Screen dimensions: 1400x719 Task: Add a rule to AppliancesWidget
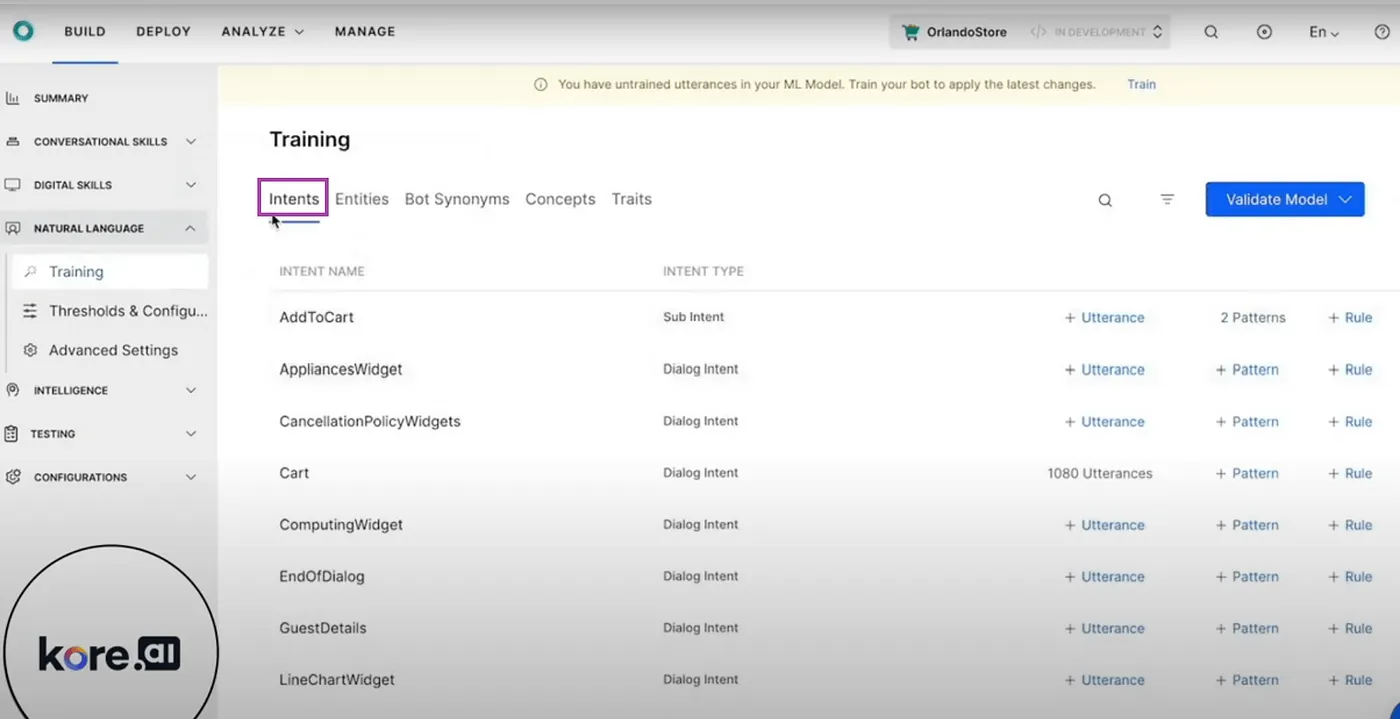[x=1350, y=369]
